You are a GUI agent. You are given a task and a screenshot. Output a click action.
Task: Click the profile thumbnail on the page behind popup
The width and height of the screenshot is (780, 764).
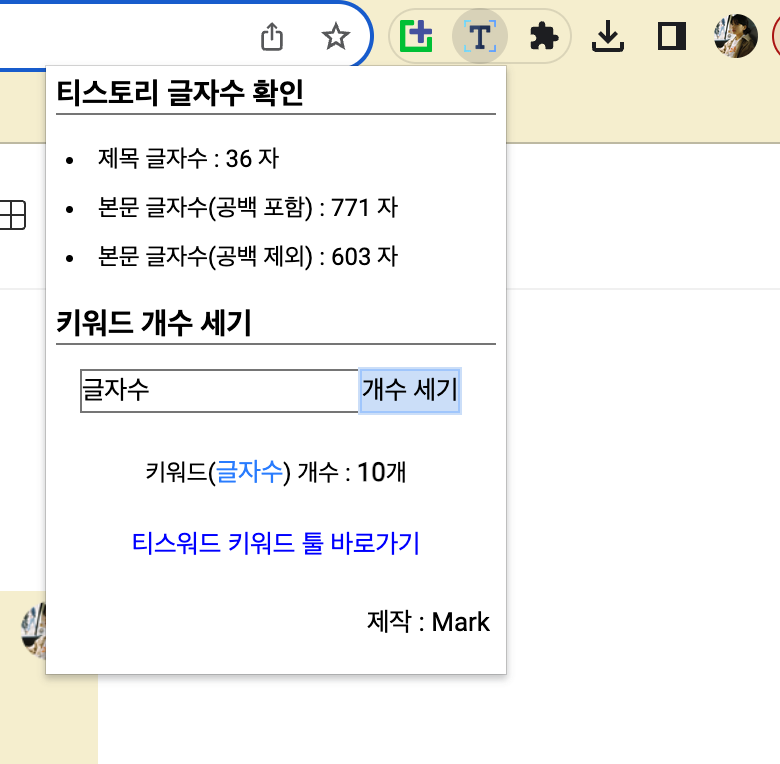33,631
